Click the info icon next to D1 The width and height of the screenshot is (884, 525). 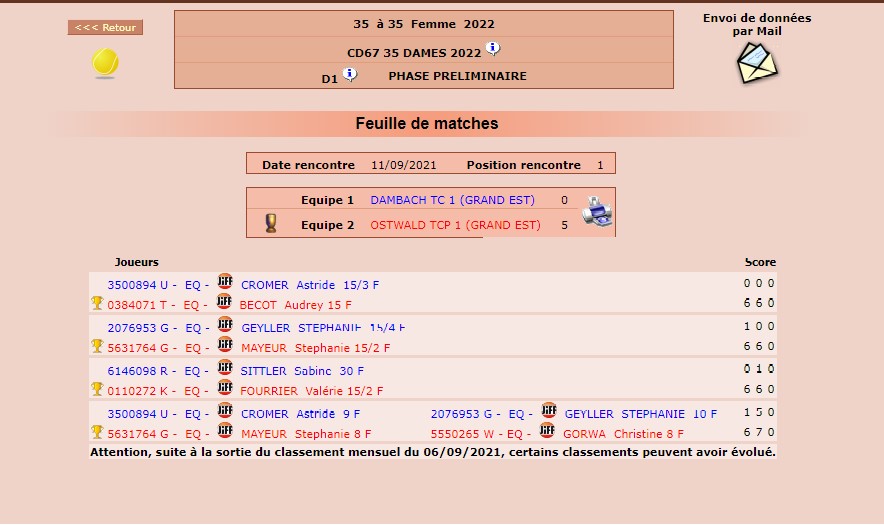349,74
